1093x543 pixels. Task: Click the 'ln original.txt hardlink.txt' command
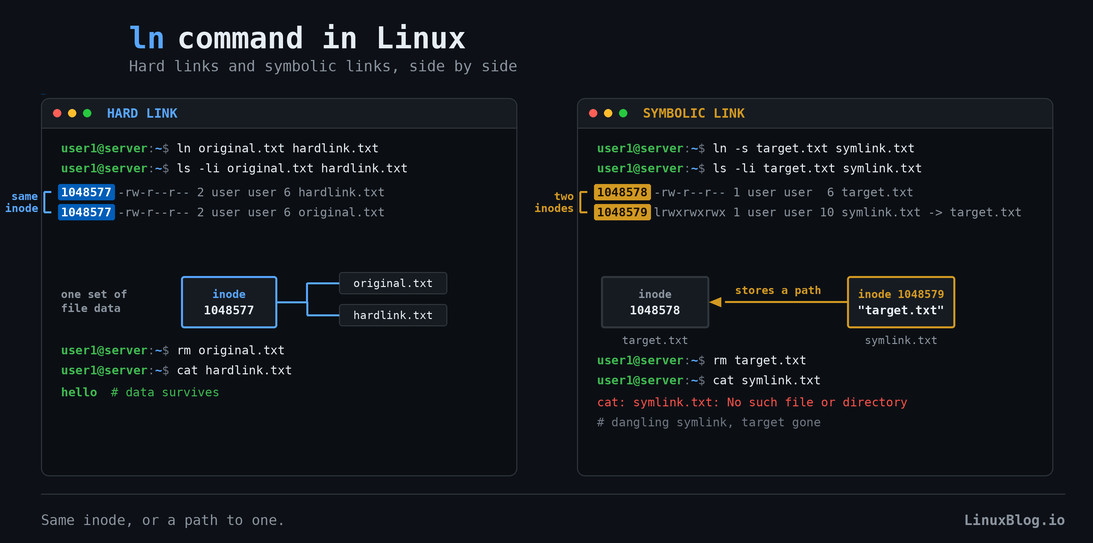coord(277,148)
